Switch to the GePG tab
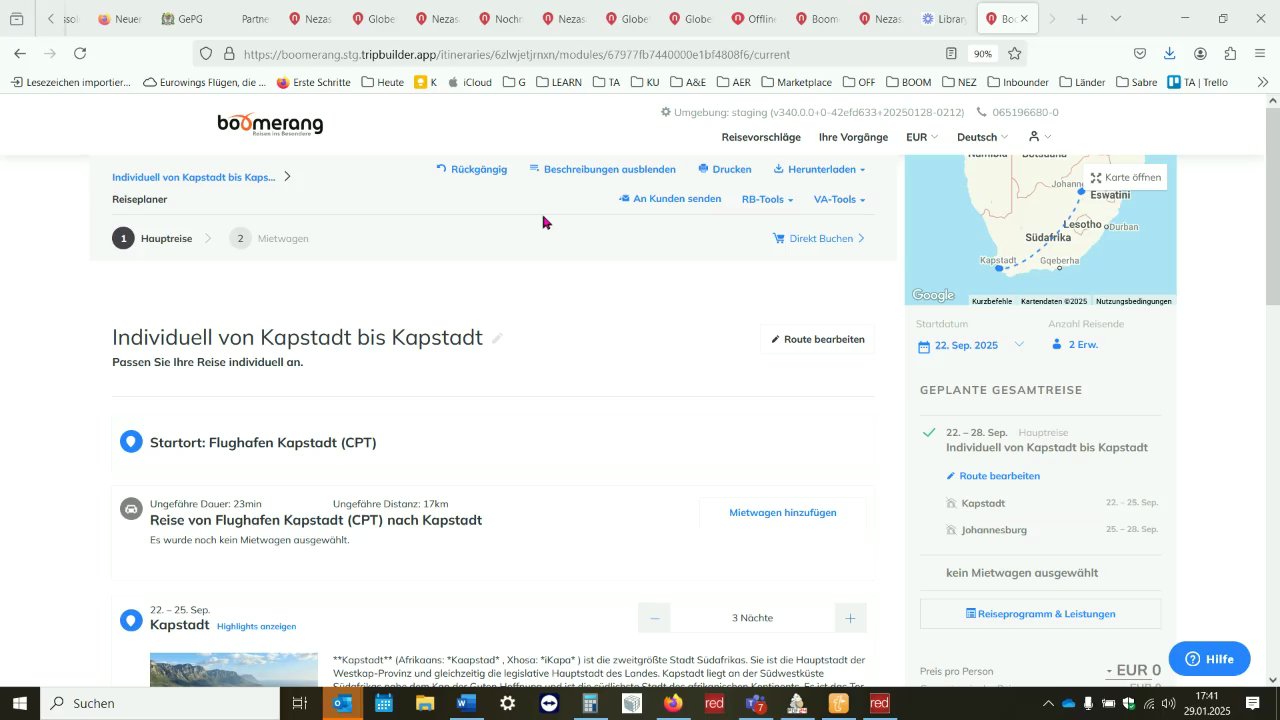The height and width of the screenshot is (720, 1280). tap(182, 19)
